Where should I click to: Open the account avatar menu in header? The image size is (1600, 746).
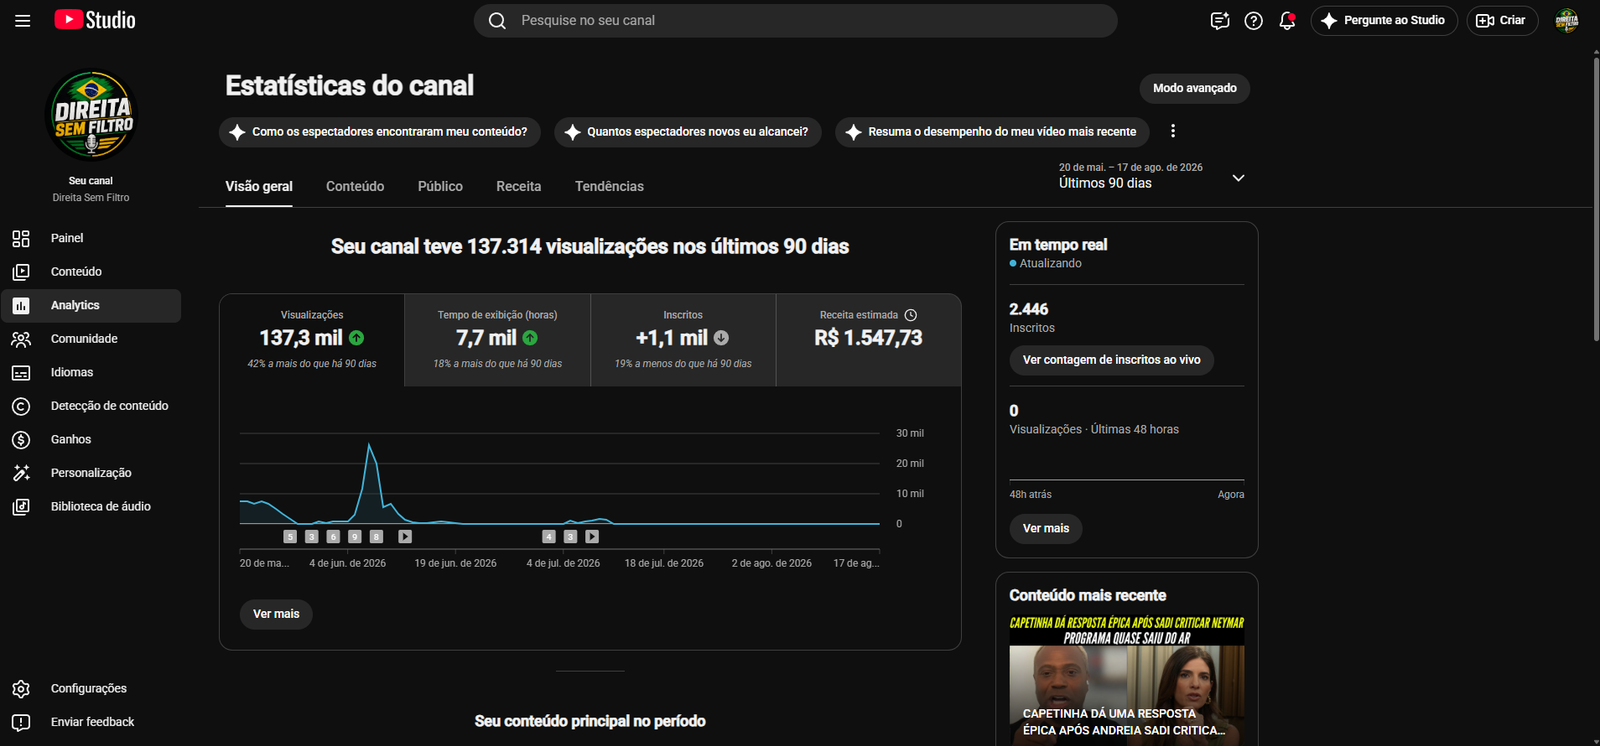(x=1567, y=20)
